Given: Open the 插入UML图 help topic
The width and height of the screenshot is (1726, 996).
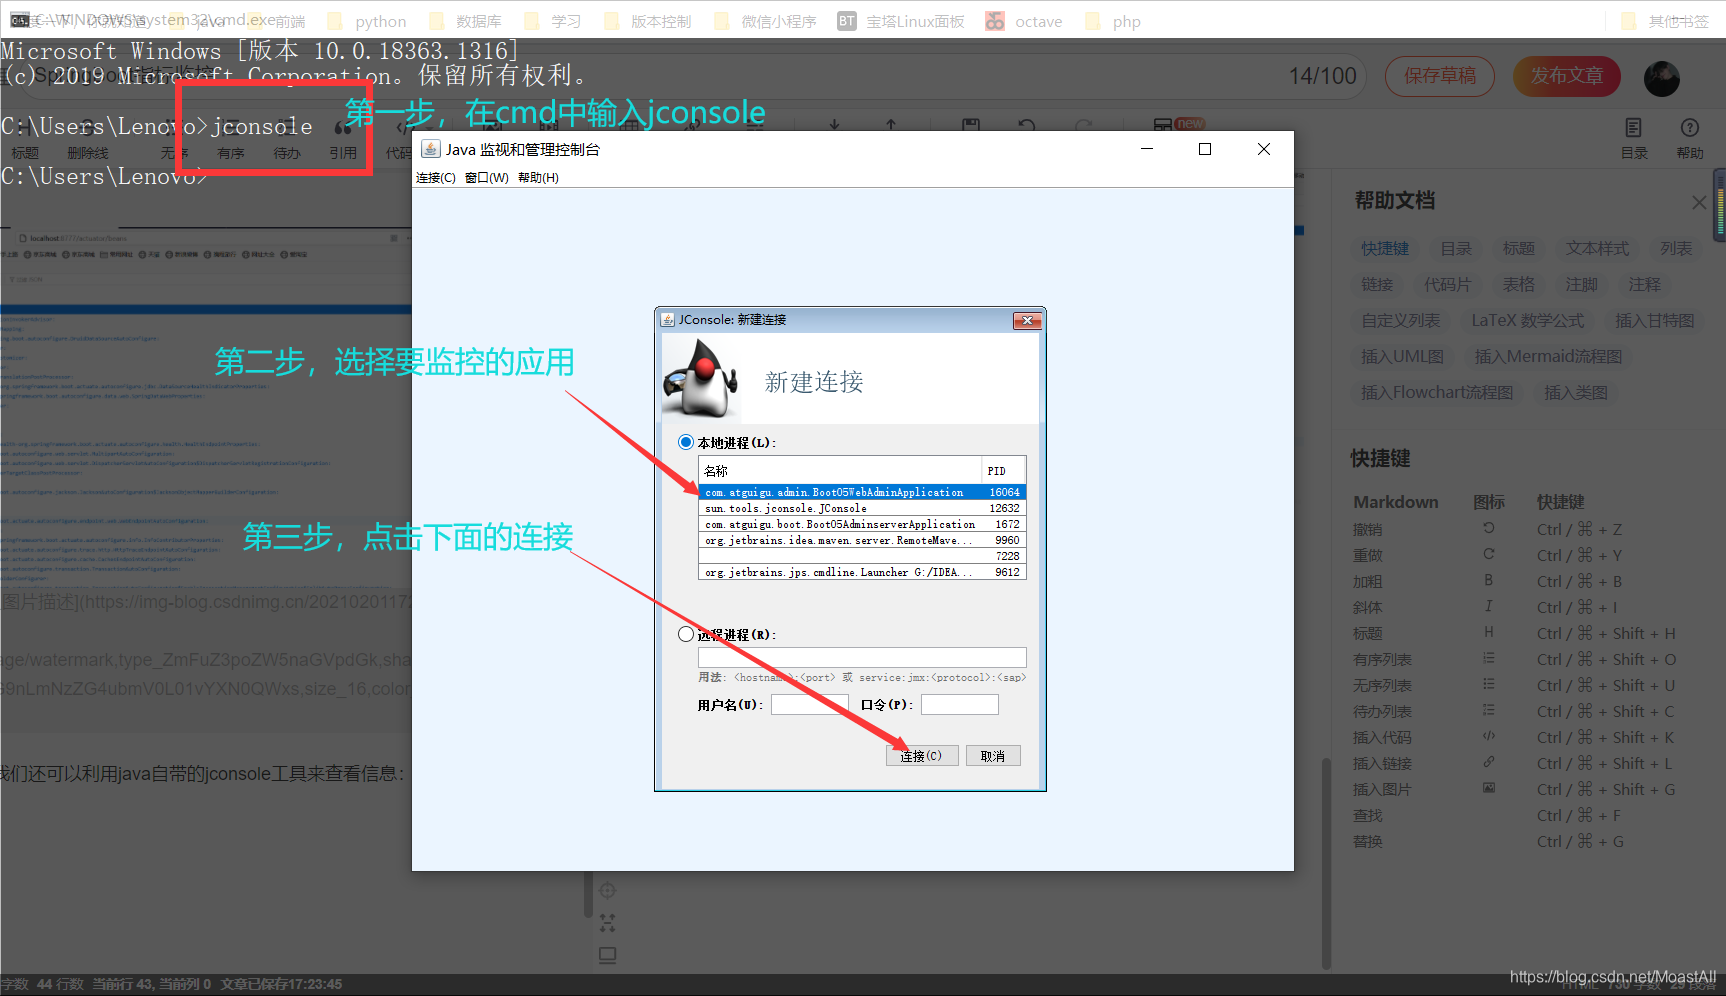Looking at the screenshot, I should 1403,357.
